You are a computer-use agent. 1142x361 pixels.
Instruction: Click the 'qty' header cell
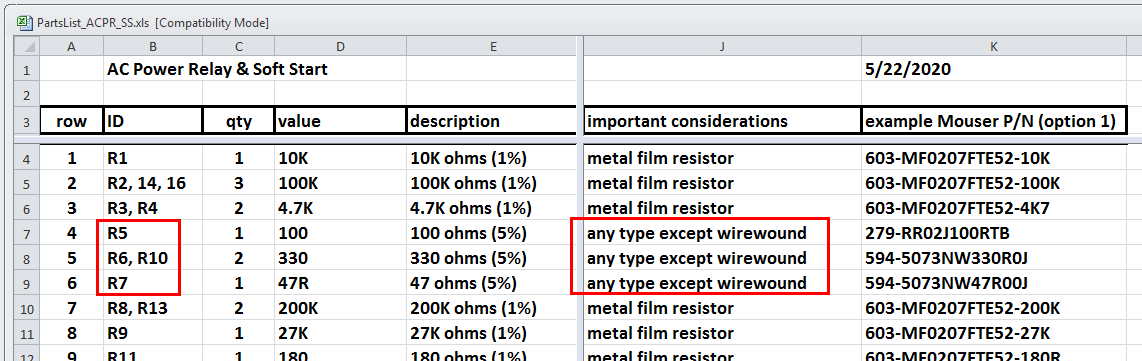coord(238,121)
